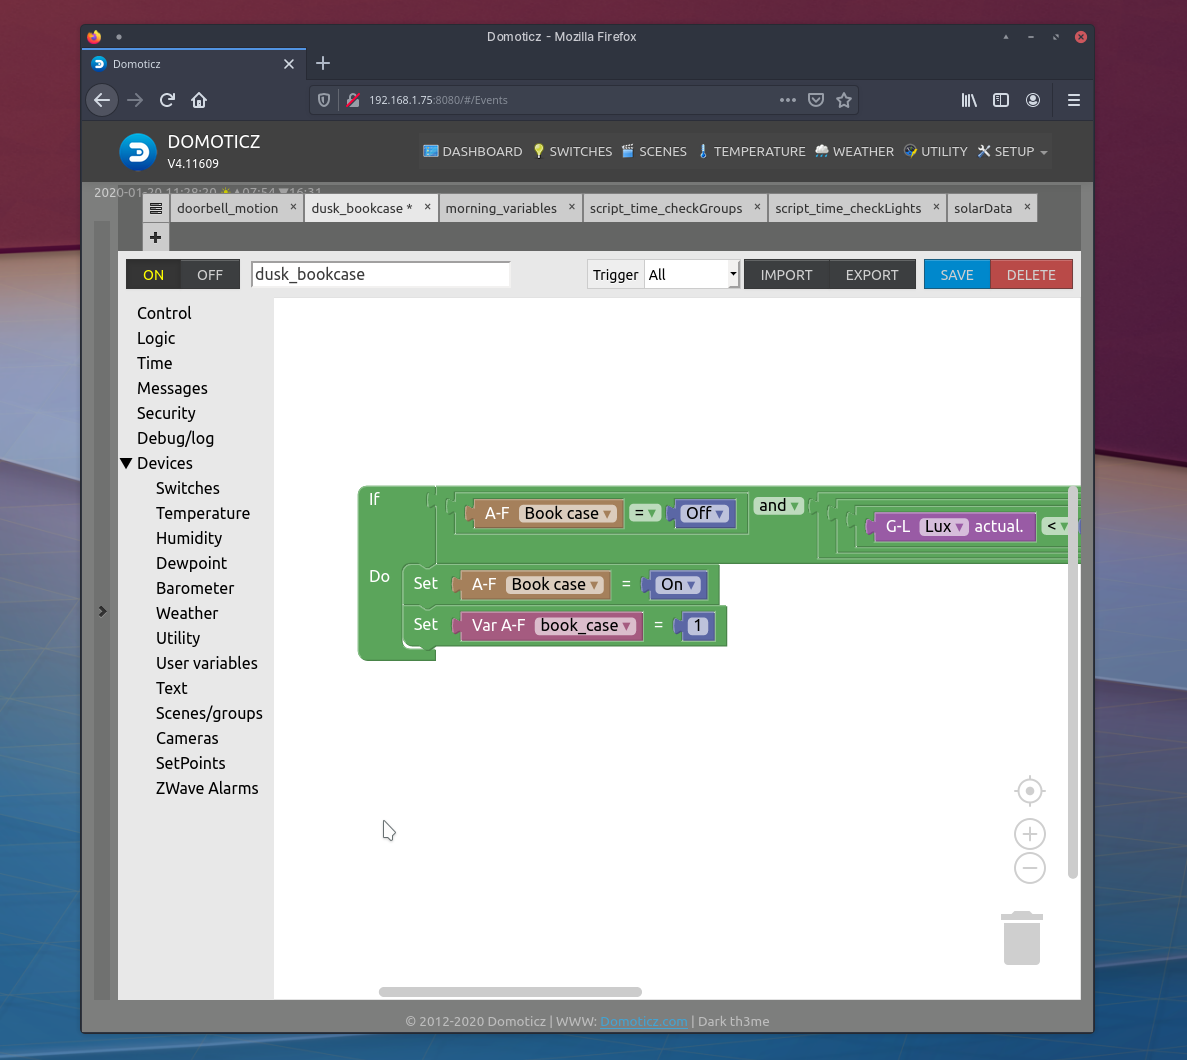The image size is (1187, 1060).
Task: Center the workspace with the crosshair icon
Action: point(1029,790)
